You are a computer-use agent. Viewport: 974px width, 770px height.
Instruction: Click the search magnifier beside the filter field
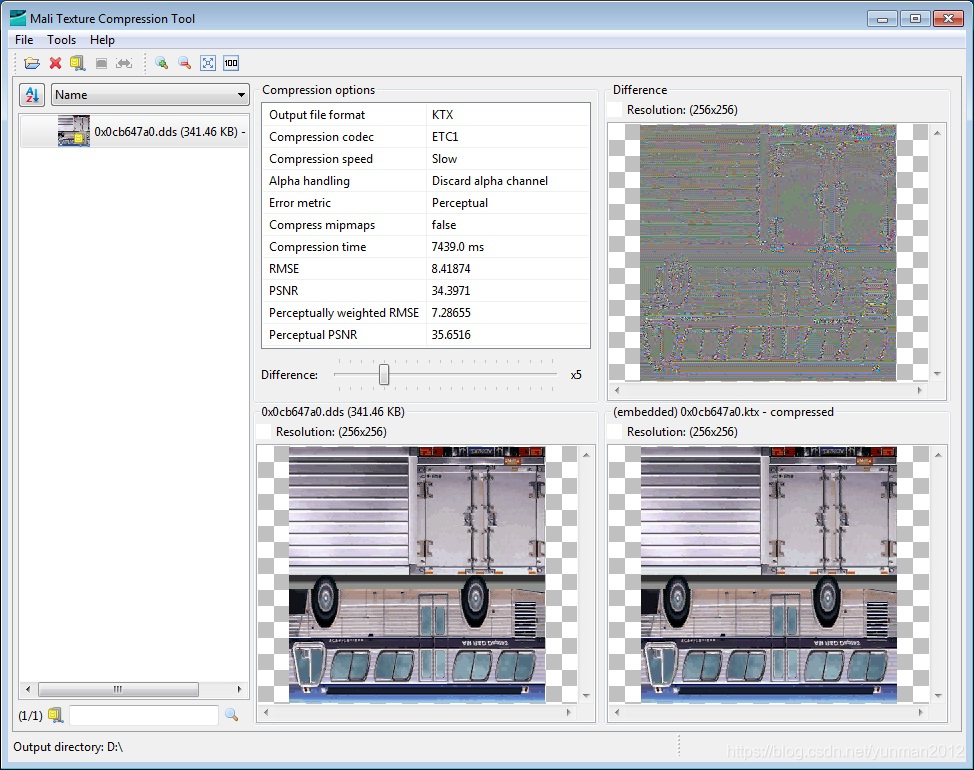[232, 715]
